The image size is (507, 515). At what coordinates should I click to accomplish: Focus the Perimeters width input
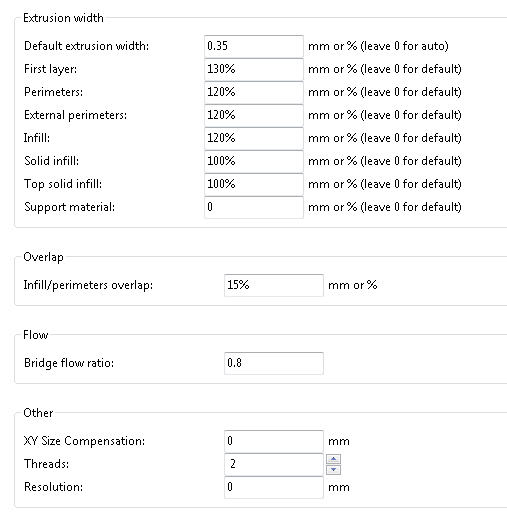(x=254, y=92)
